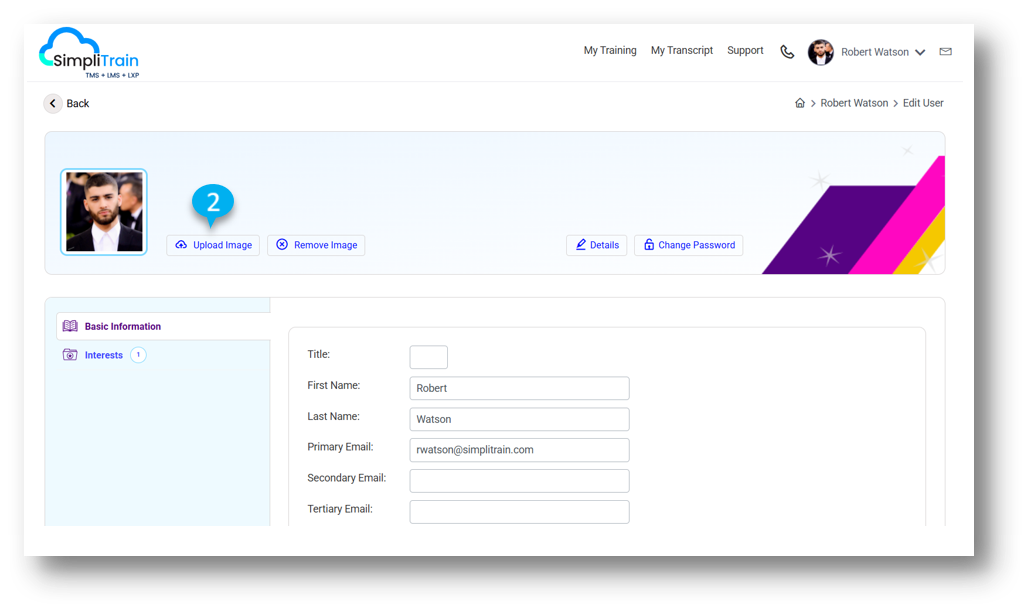
Task: Click the Secondary Email input field
Action: tap(519, 481)
